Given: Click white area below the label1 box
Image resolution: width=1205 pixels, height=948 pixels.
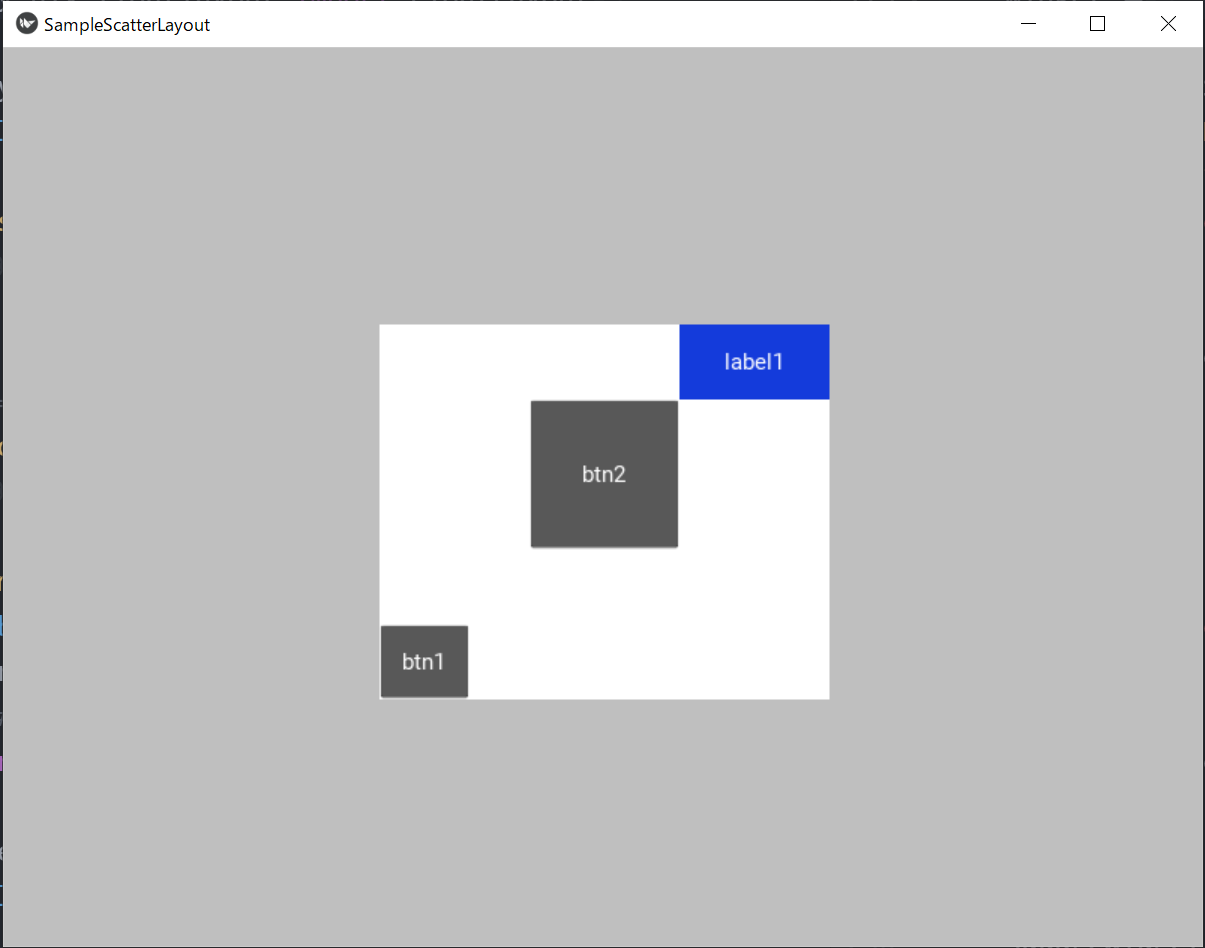Looking at the screenshot, I should point(754,548).
